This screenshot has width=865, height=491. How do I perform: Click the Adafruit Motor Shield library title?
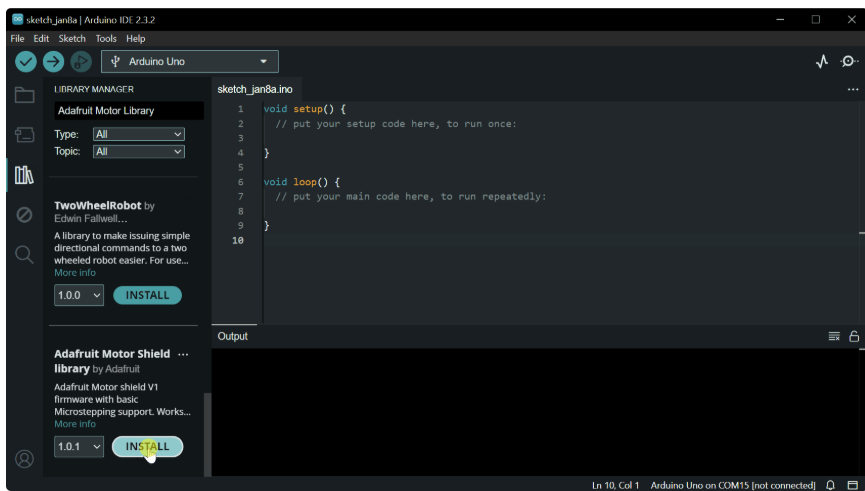tap(112, 361)
